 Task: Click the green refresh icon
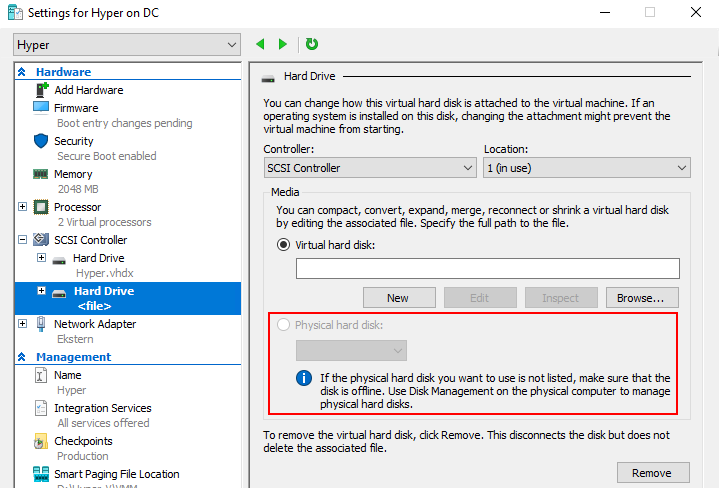click(312, 44)
